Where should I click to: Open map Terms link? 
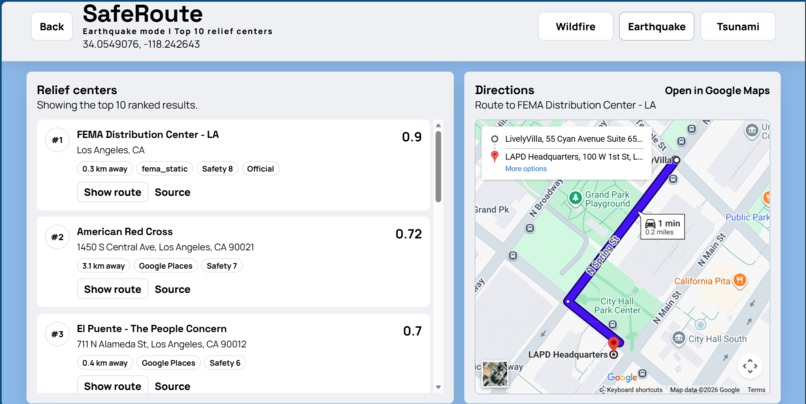click(756, 390)
